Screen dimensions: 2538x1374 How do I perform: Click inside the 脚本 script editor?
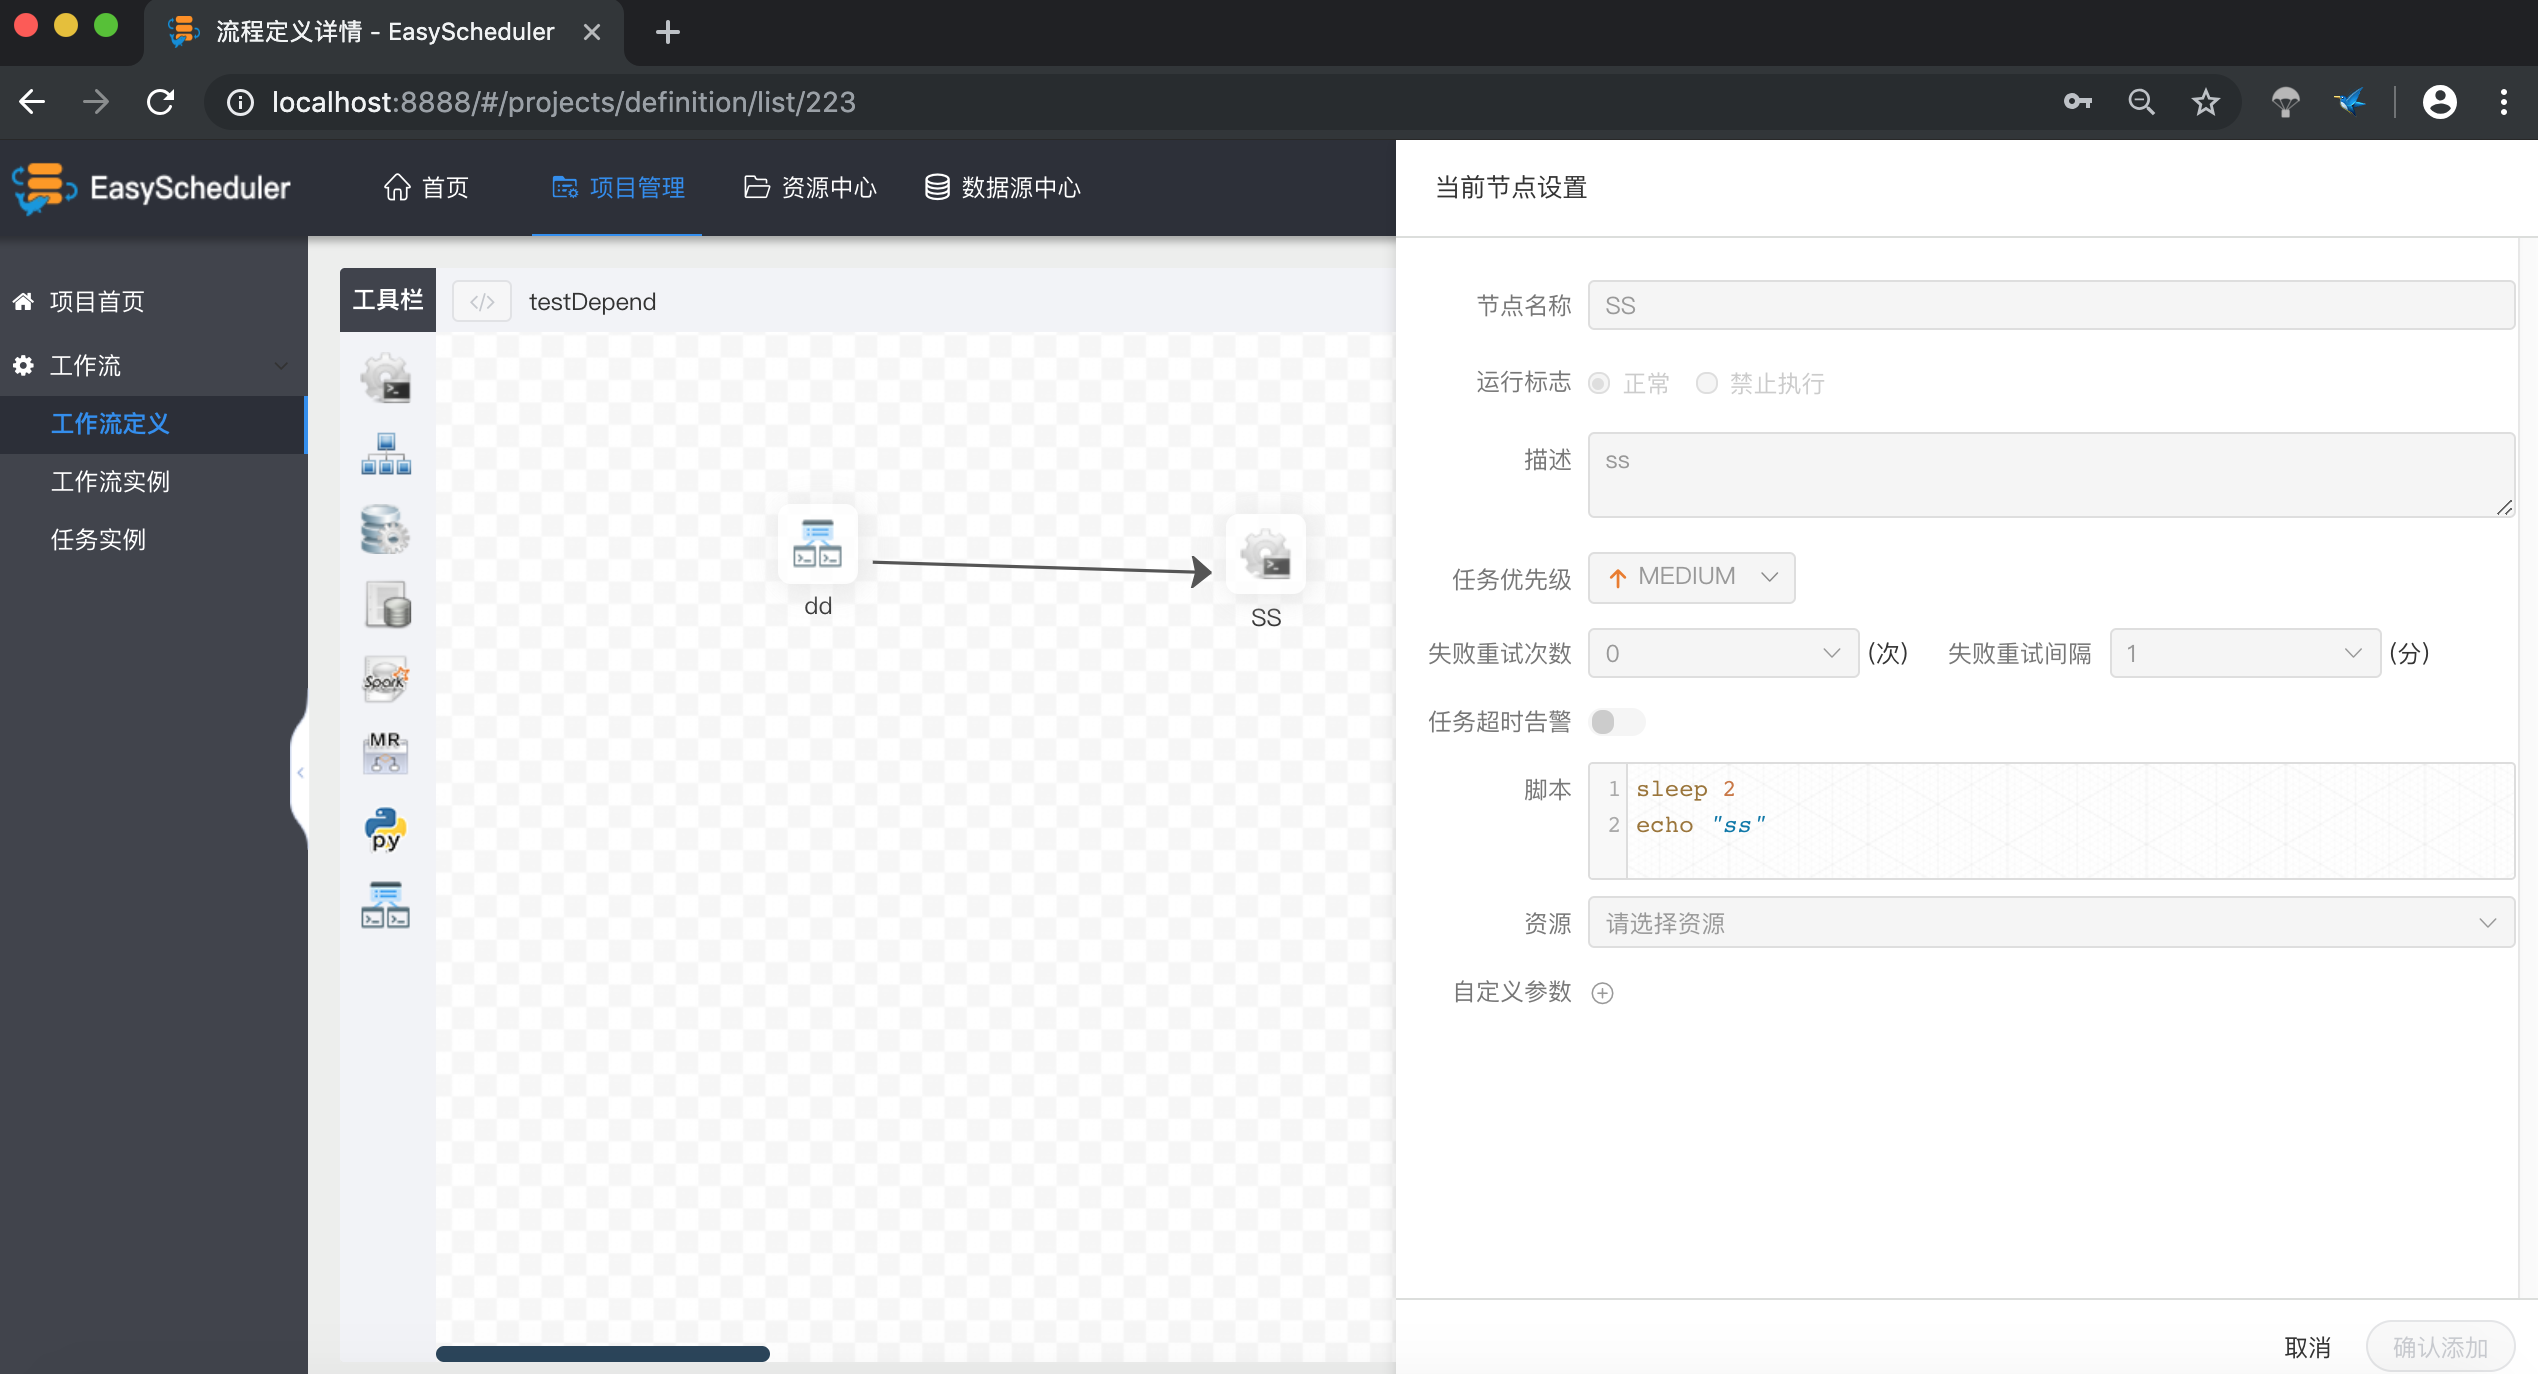click(2051, 821)
